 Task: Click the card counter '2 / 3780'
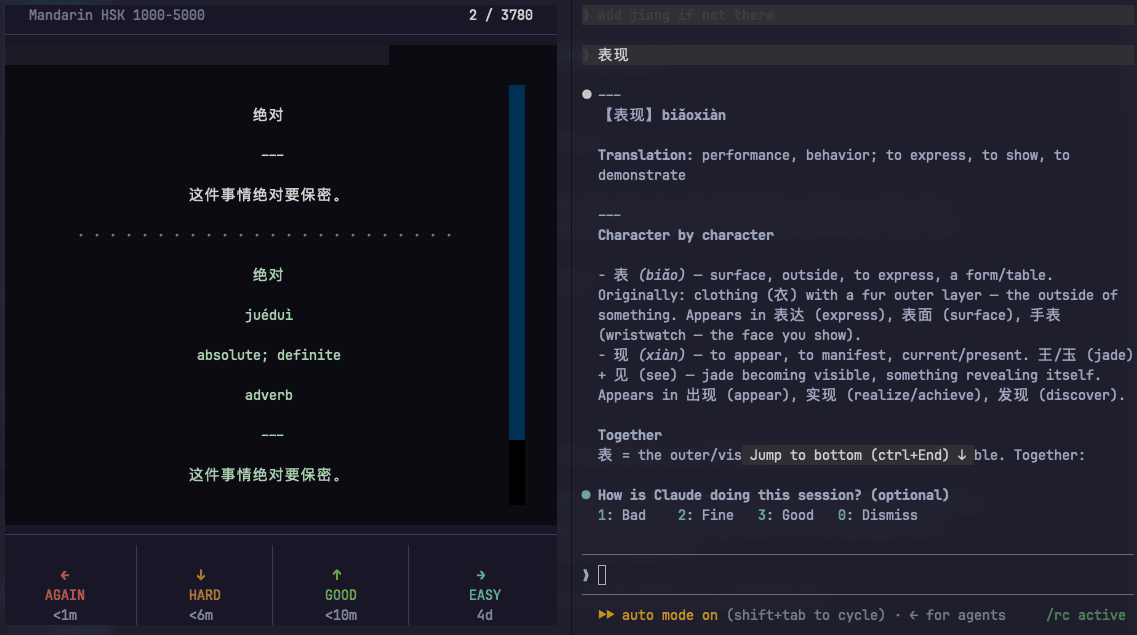point(500,15)
